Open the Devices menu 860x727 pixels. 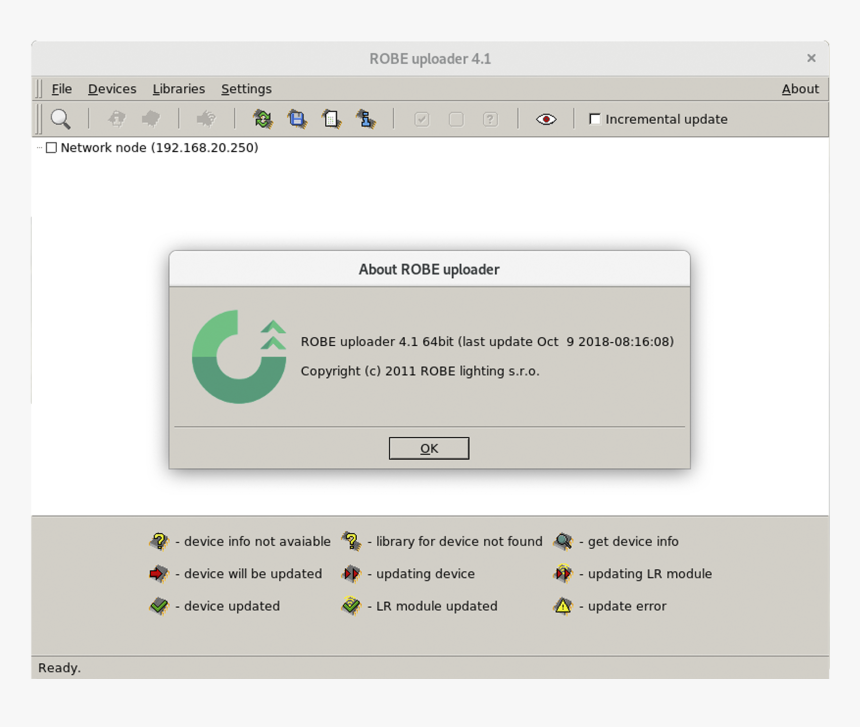pos(112,89)
